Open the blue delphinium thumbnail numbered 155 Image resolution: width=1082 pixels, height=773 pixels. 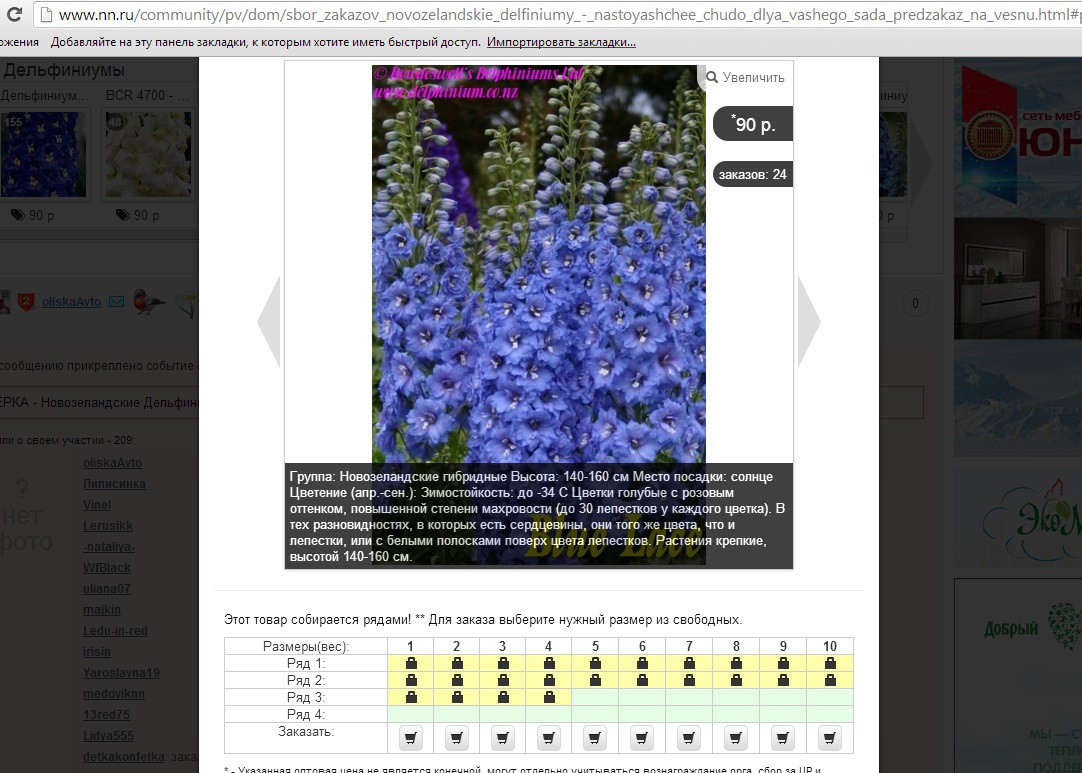(43, 155)
